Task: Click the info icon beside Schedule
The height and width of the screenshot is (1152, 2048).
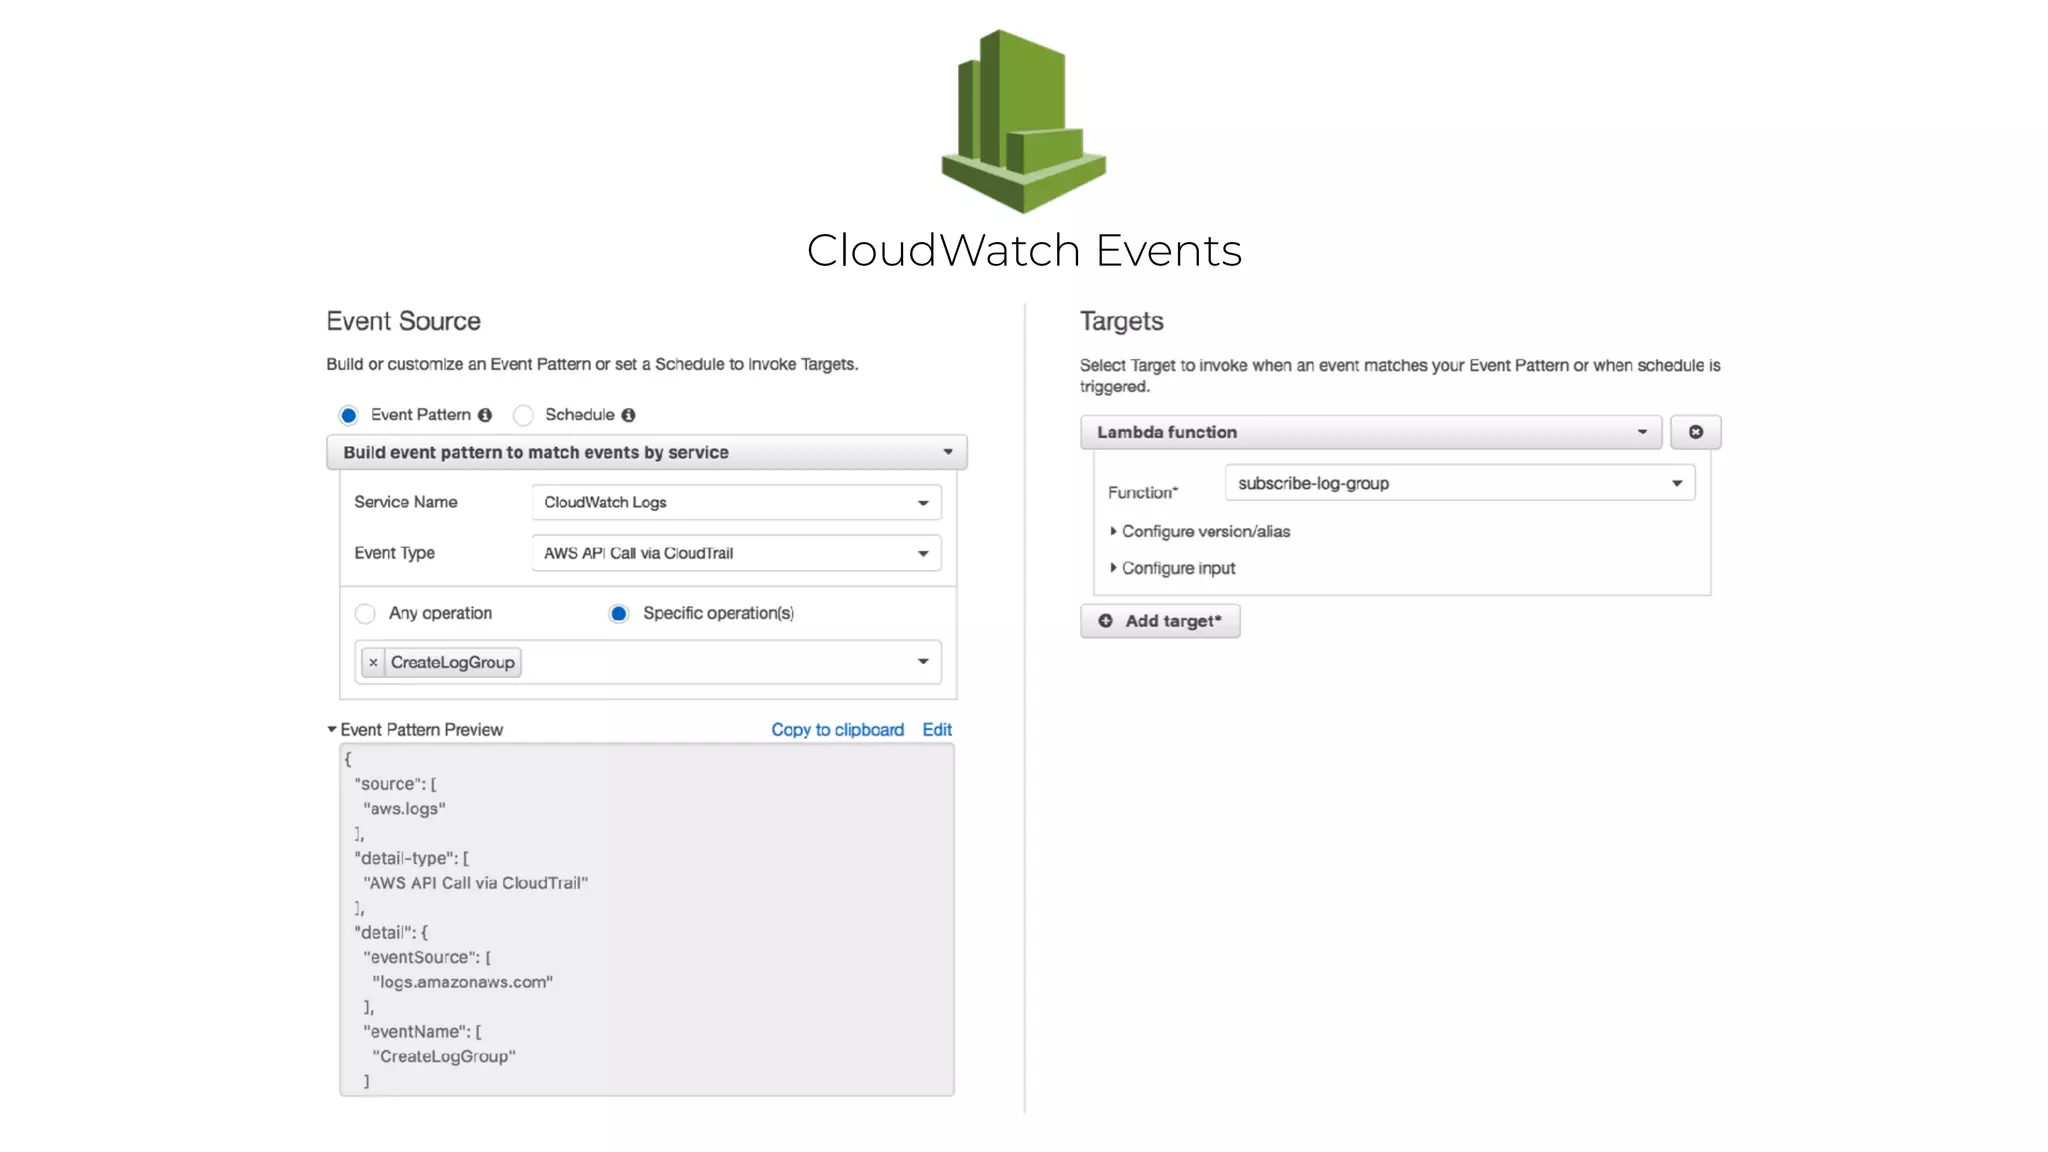Action: tap(628, 415)
